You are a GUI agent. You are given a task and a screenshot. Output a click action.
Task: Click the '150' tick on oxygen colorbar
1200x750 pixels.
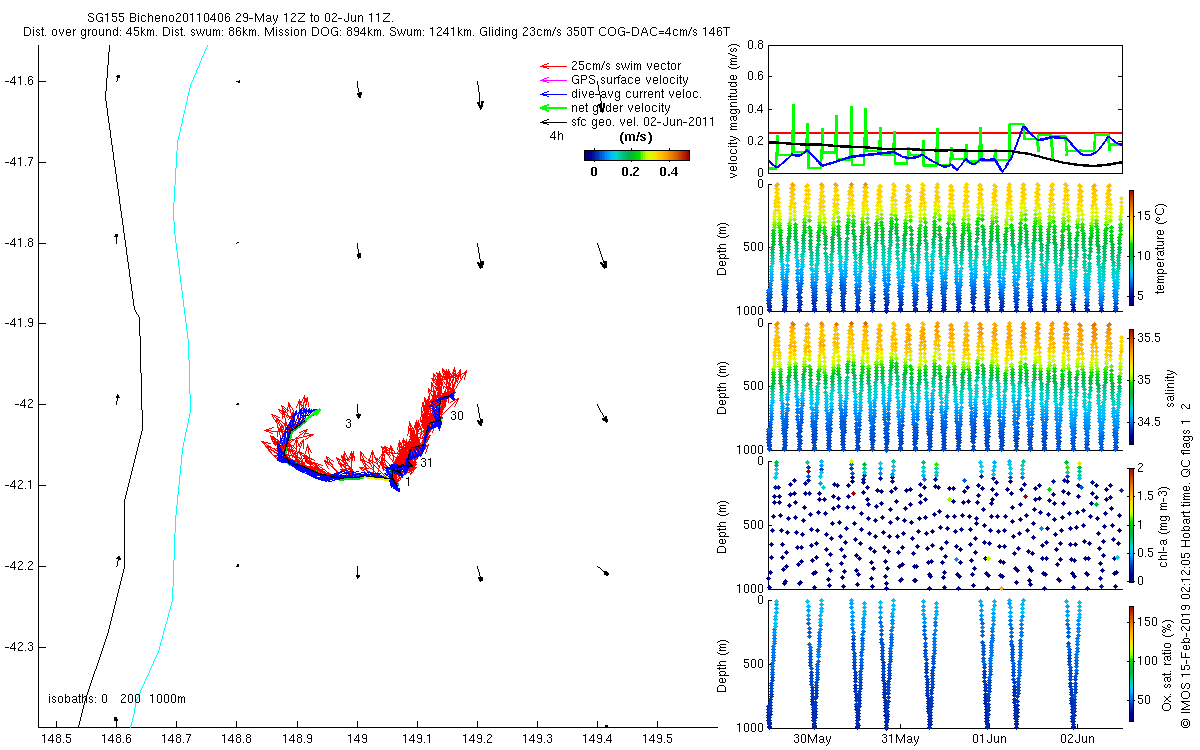(x=1147, y=621)
